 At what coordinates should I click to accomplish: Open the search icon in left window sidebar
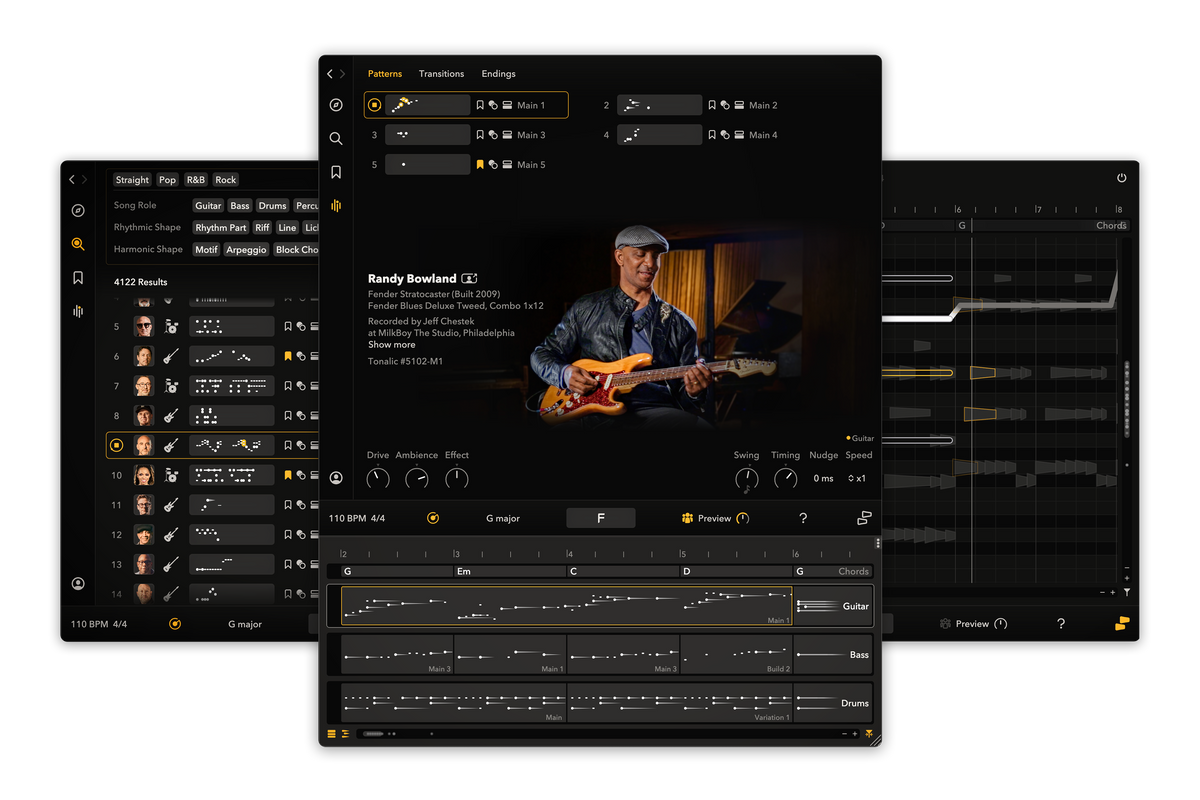[78, 244]
